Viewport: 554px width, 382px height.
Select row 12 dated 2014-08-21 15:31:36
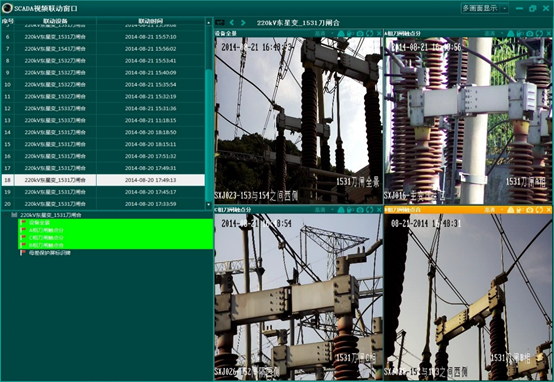click(103, 108)
